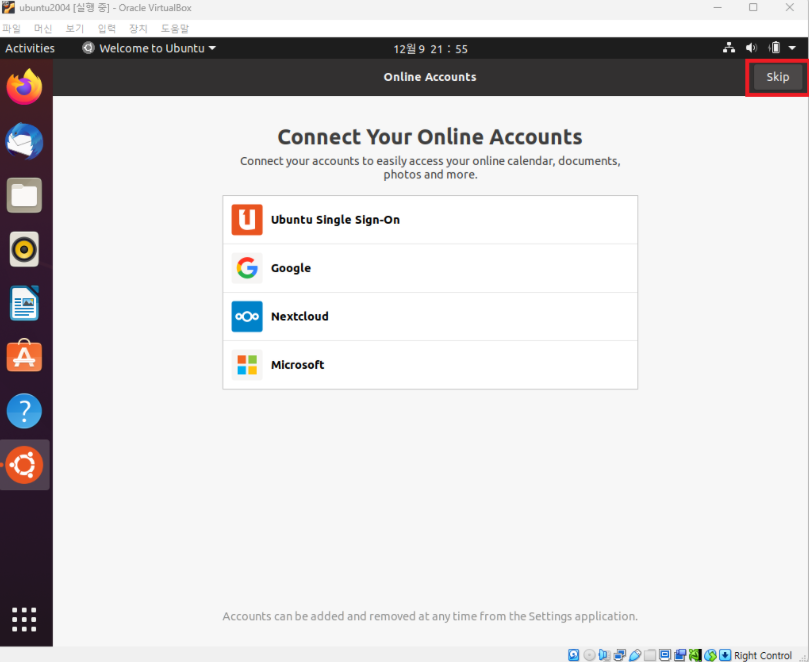Open the 파일 menu in VirtualBox
This screenshot has width=809, height=662.
tap(11, 28)
